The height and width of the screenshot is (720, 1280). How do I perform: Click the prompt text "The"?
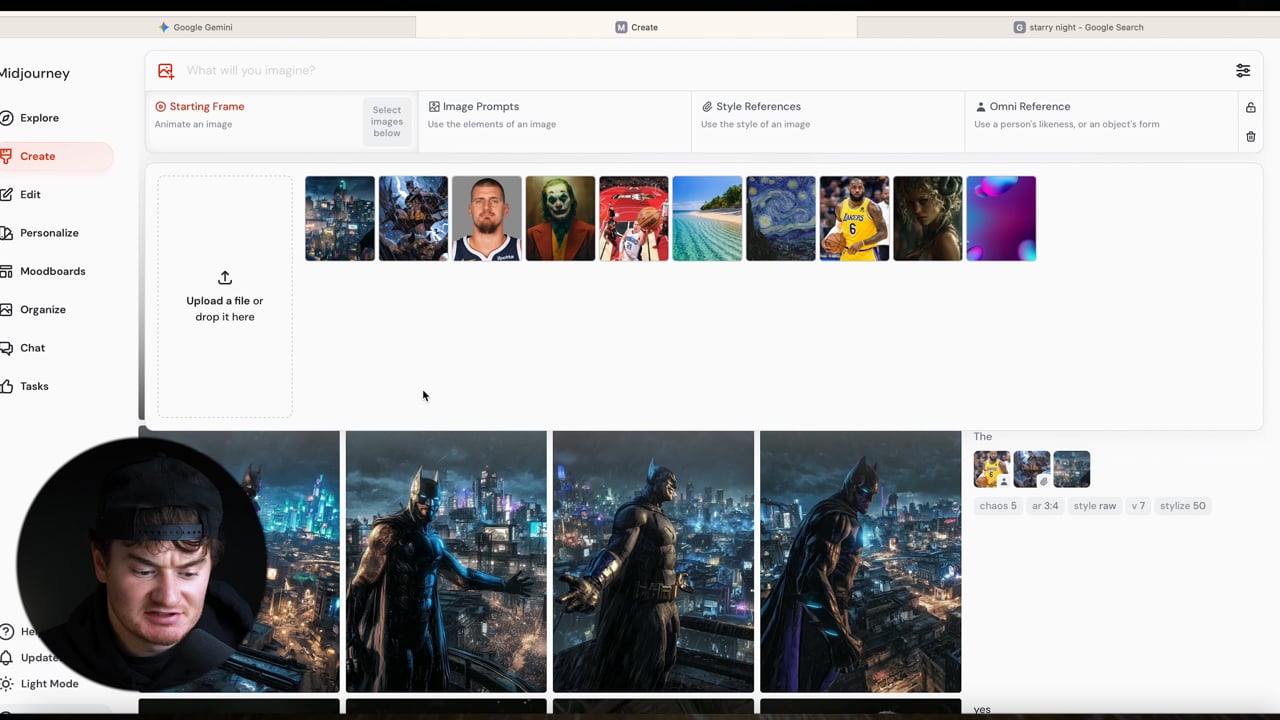[x=983, y=437]
